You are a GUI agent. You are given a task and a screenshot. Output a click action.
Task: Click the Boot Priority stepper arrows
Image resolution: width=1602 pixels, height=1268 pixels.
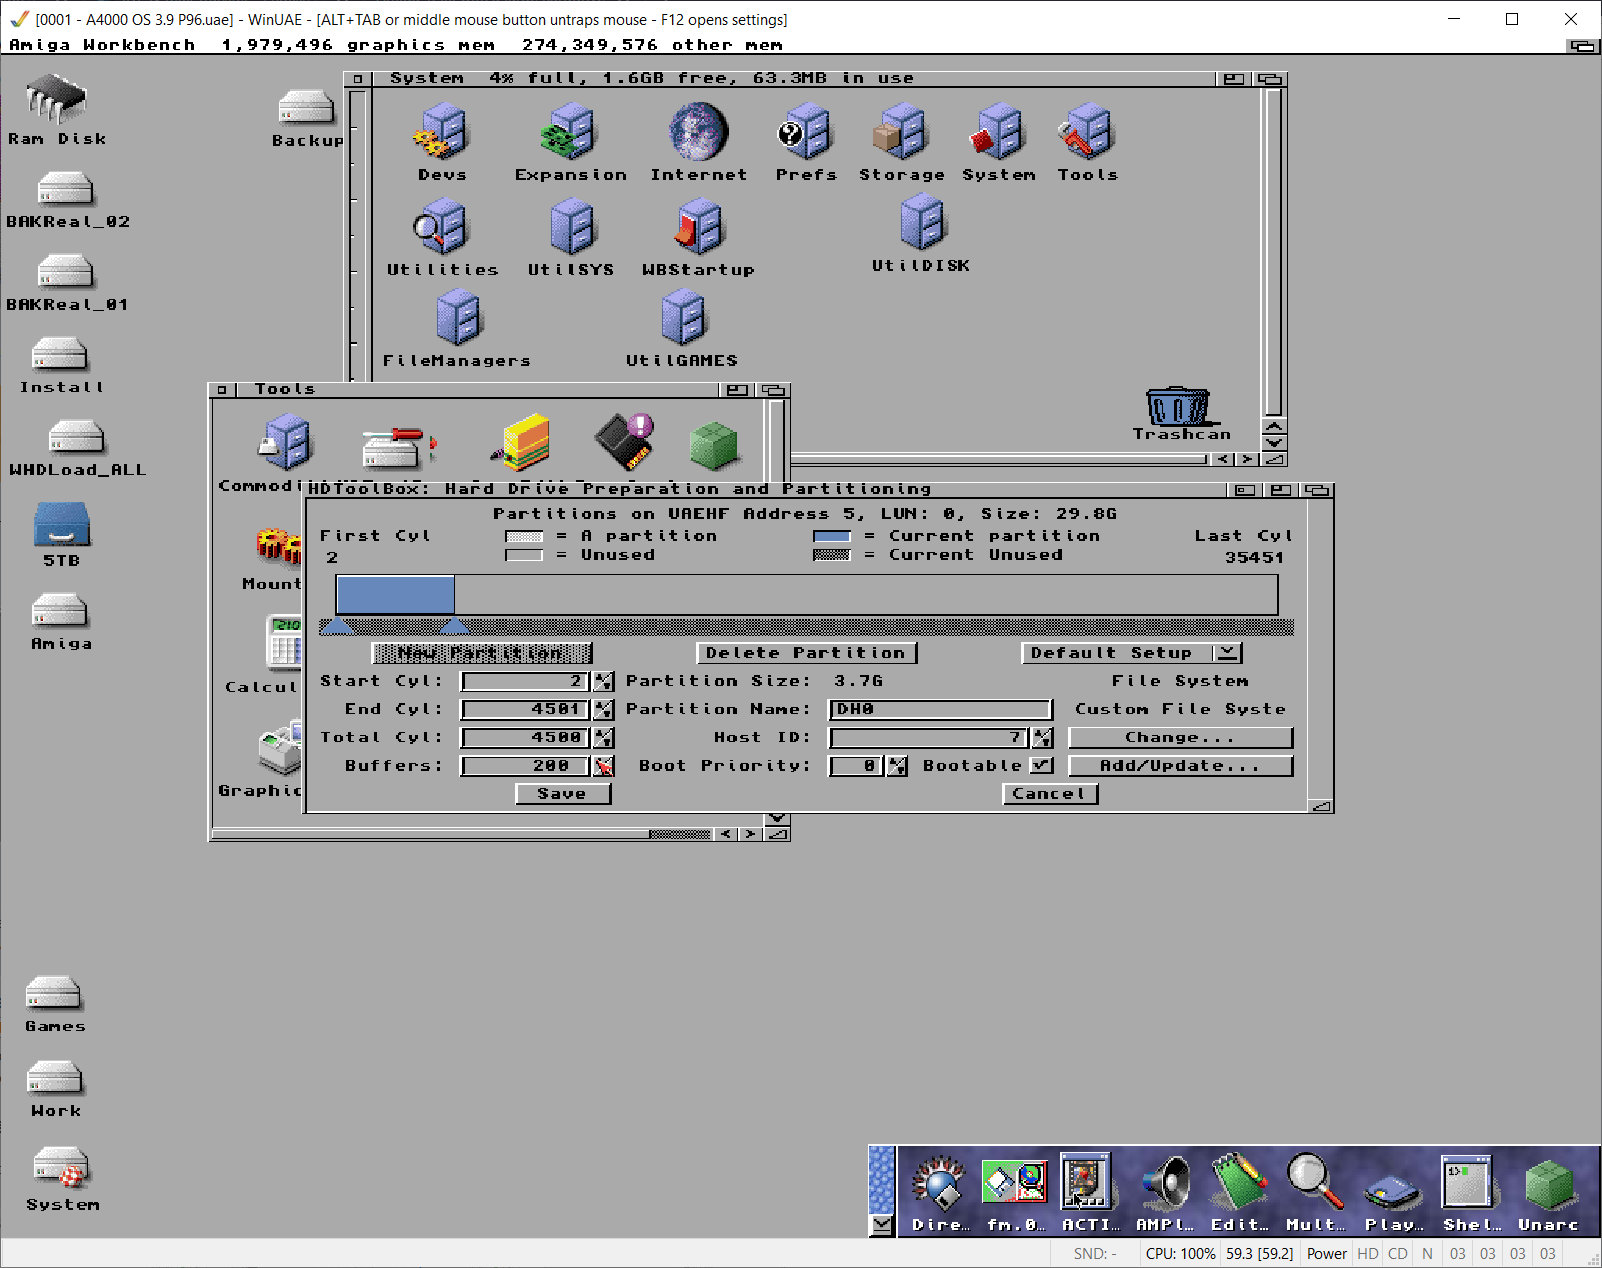tap(897, 766)
